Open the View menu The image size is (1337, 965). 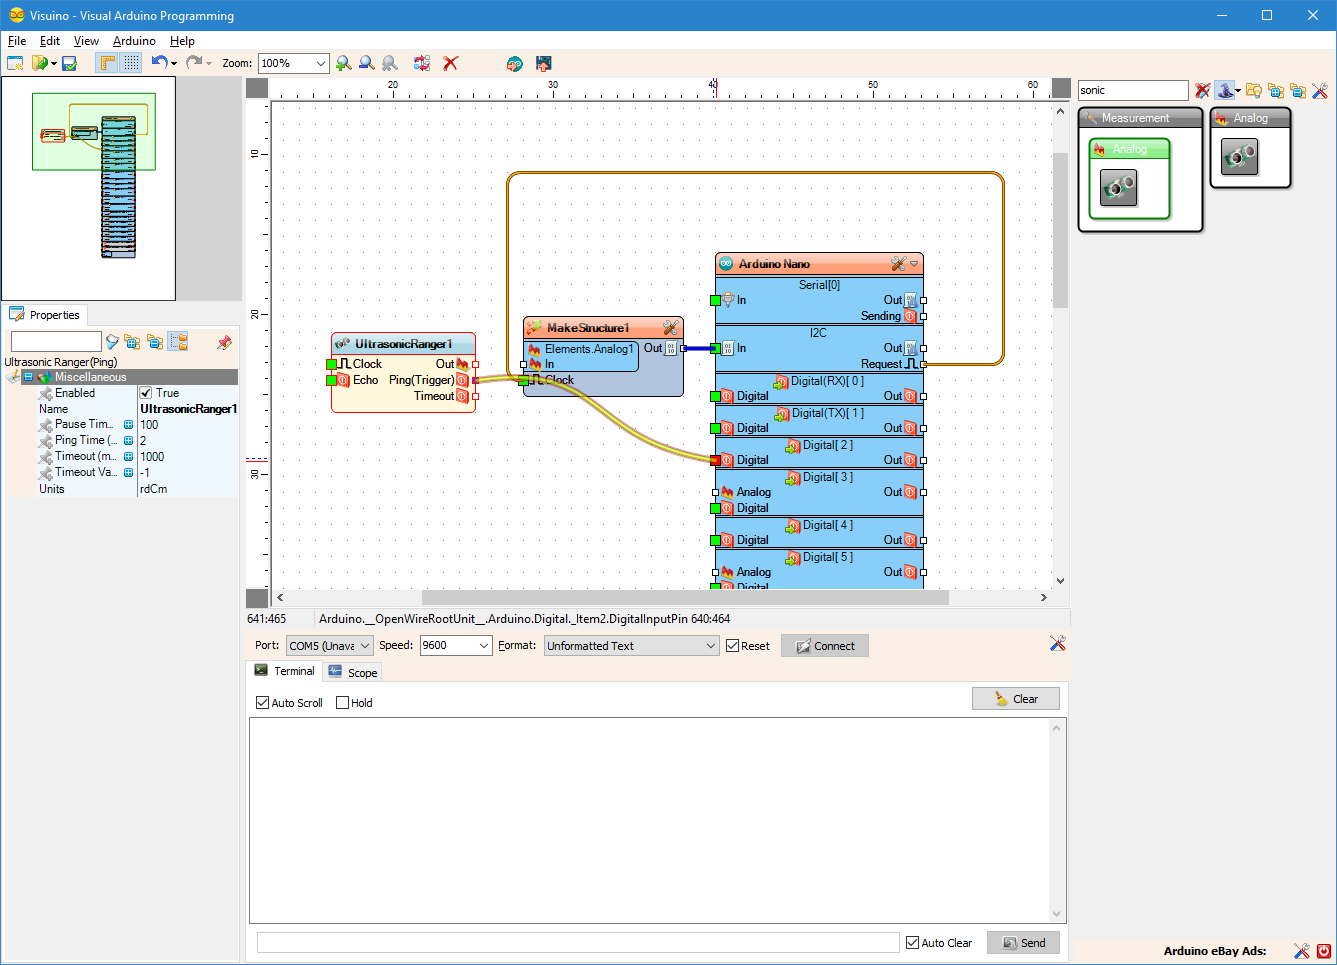(x=86, y=41)
